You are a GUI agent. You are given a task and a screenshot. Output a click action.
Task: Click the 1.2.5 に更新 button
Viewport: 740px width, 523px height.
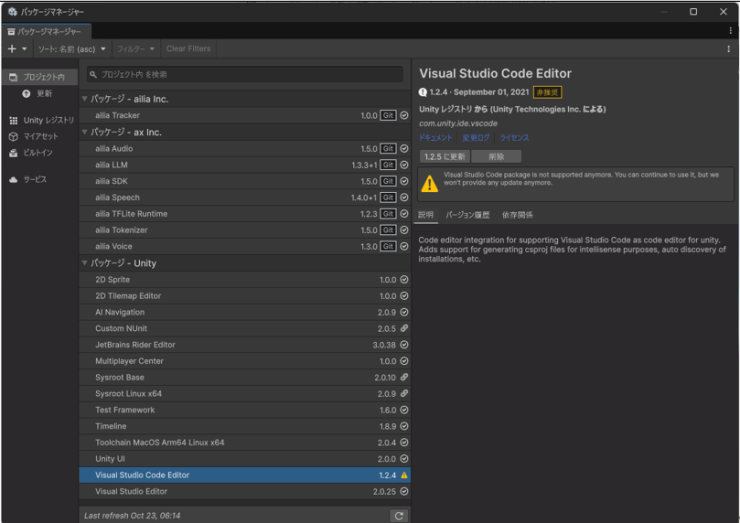click(x=444, y=157)
